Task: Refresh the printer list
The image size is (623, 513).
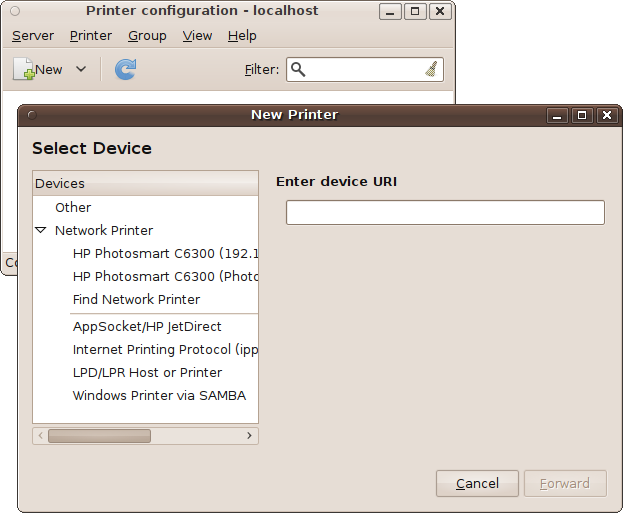Action: click(x=126, y=69)
